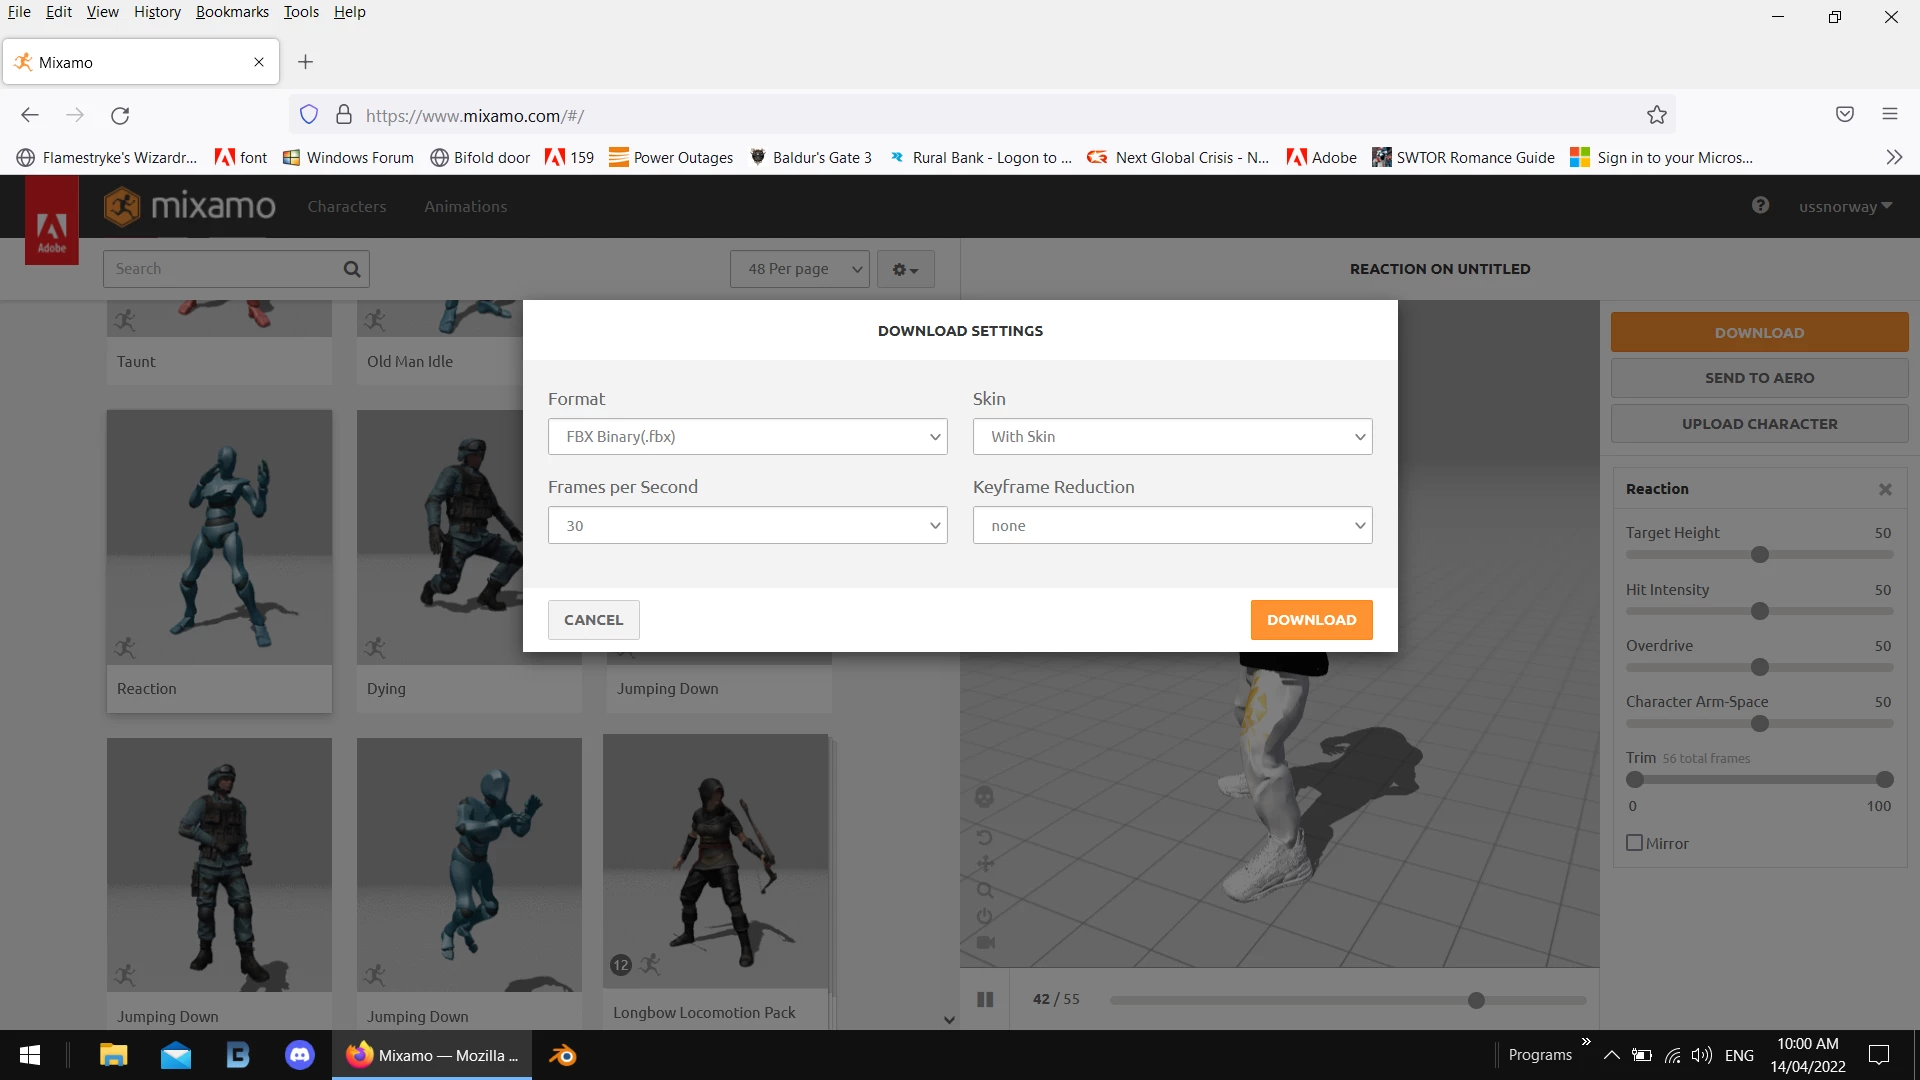Click the search magnifier icon
The image size is (1920, 1080).
pyautogui.click(x=351, y=269)
